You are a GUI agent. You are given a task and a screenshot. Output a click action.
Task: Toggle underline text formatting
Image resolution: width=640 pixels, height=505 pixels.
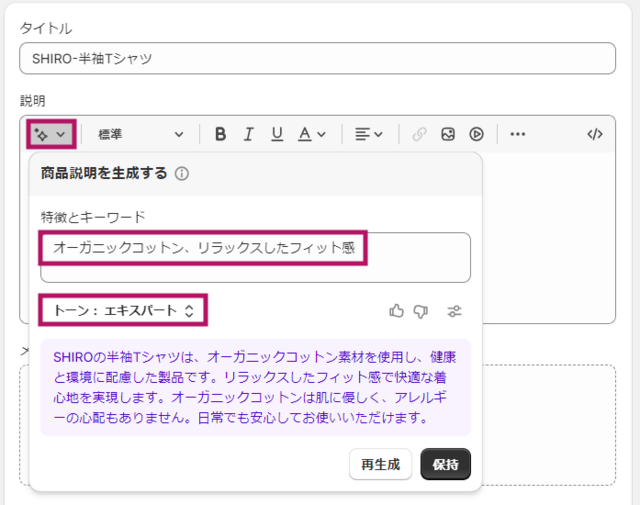[277, 134]
